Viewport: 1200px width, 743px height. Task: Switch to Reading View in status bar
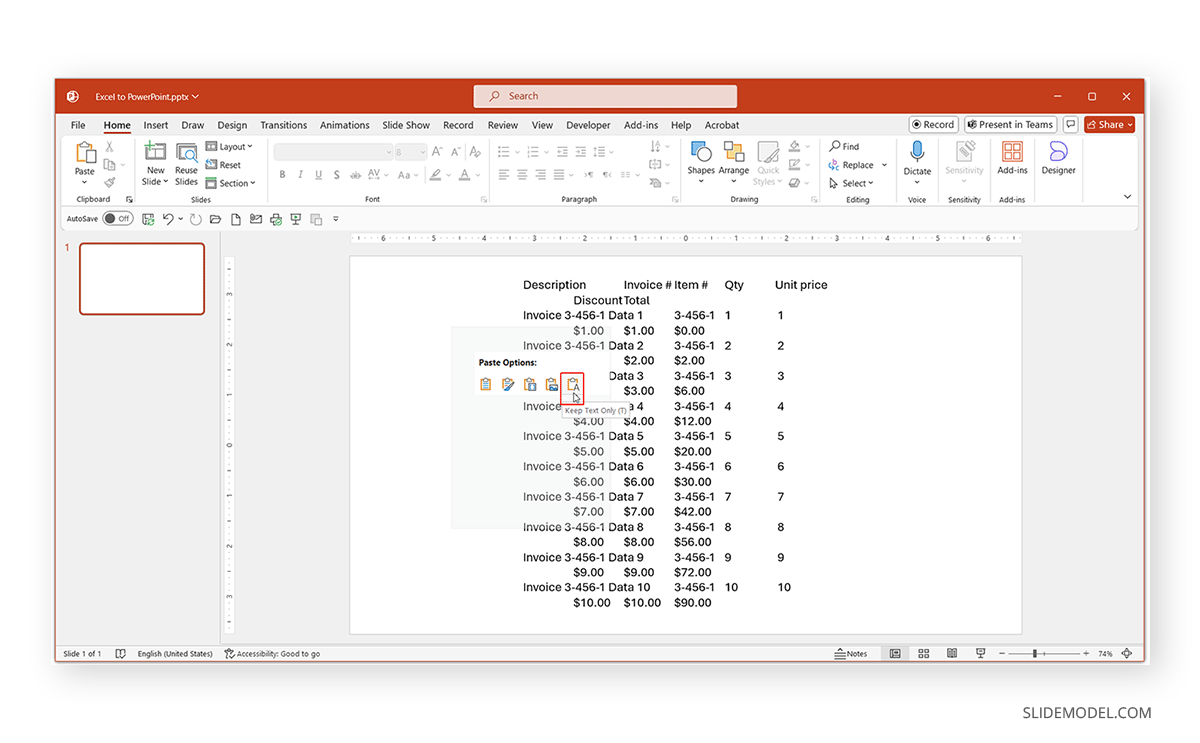(x=951, y=653)
